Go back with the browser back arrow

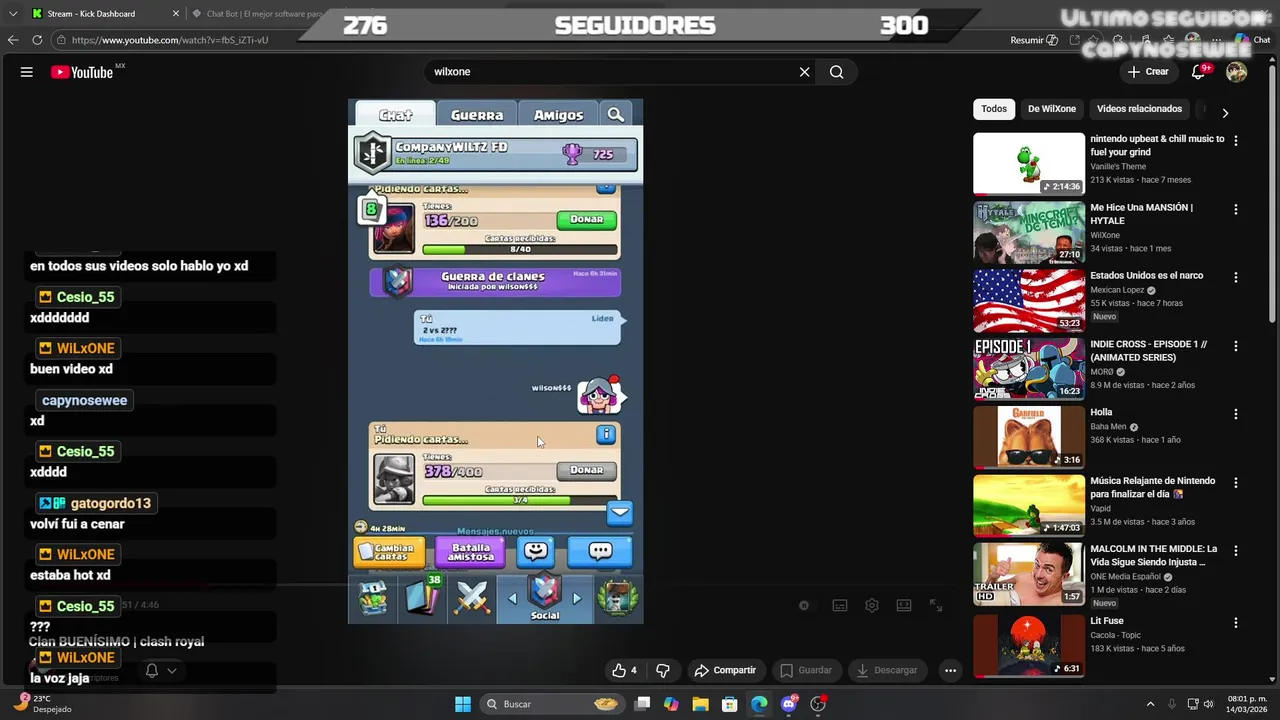(13, 40)
